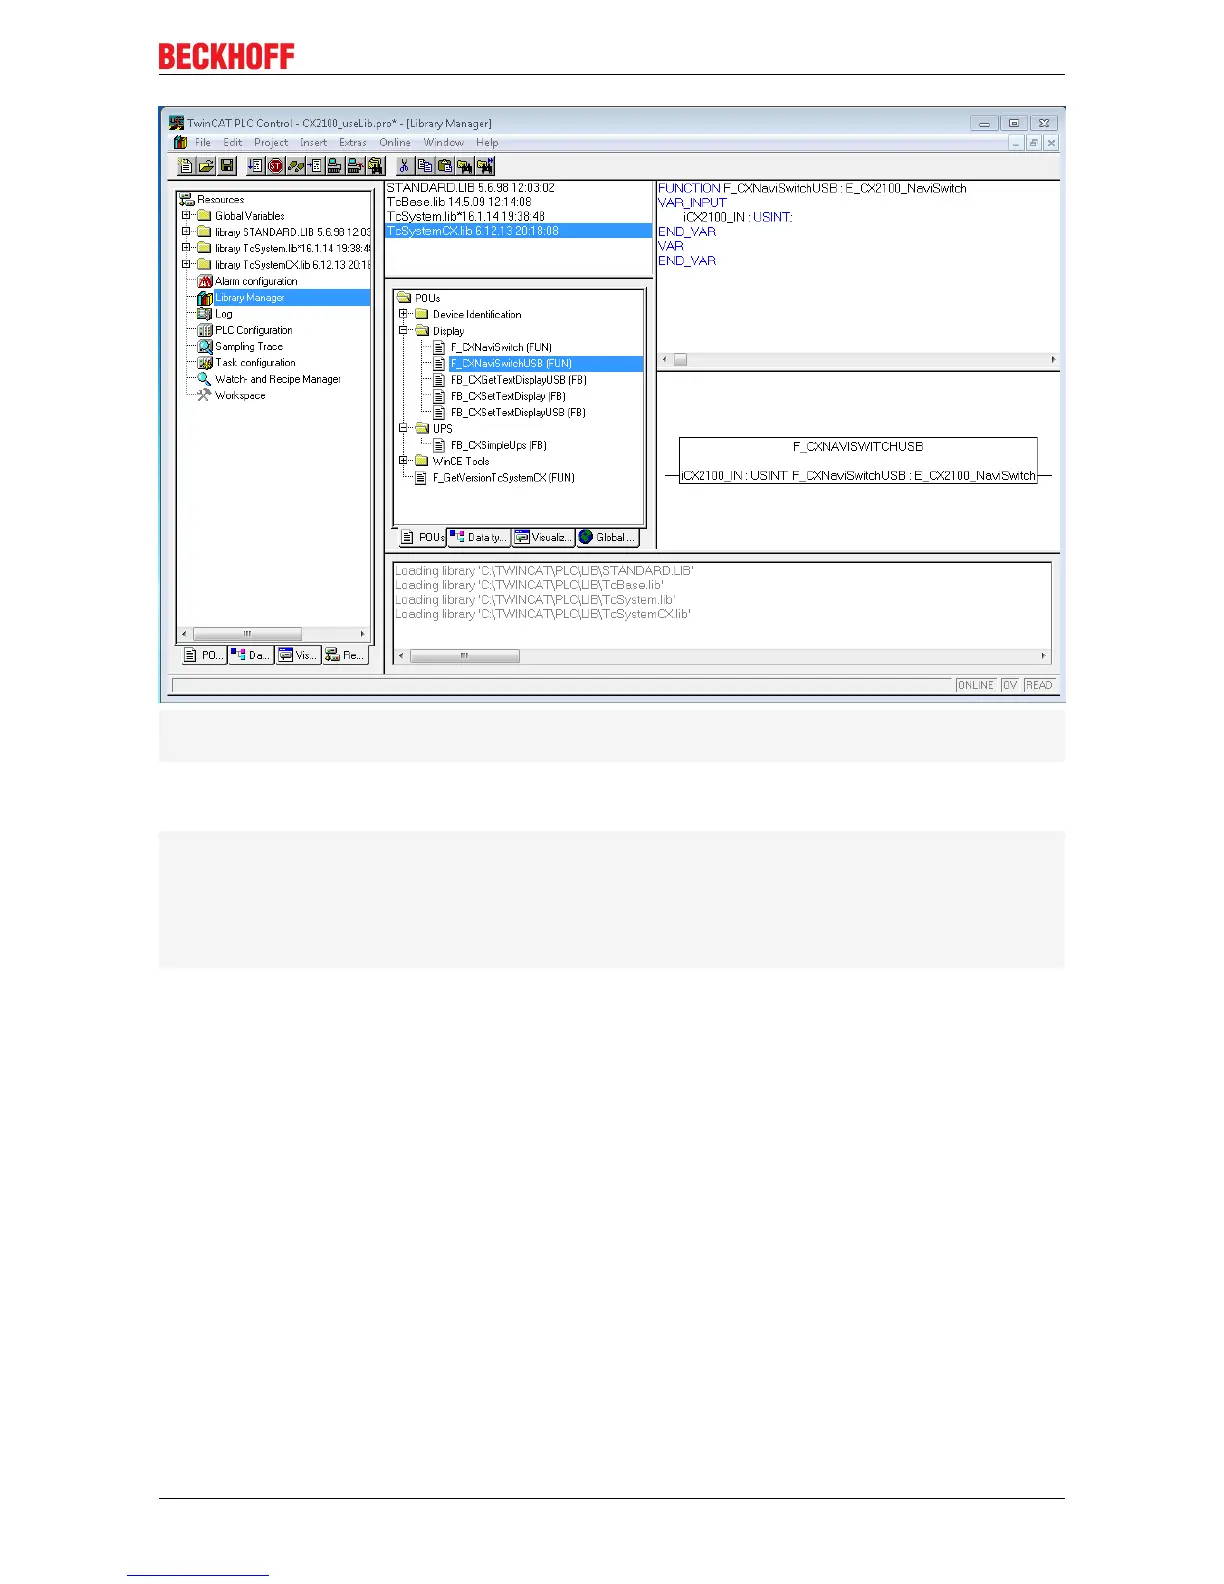Switch to library Data types tab
1224x1584 pixels.
pyautogui.click(x=479, y=538)
